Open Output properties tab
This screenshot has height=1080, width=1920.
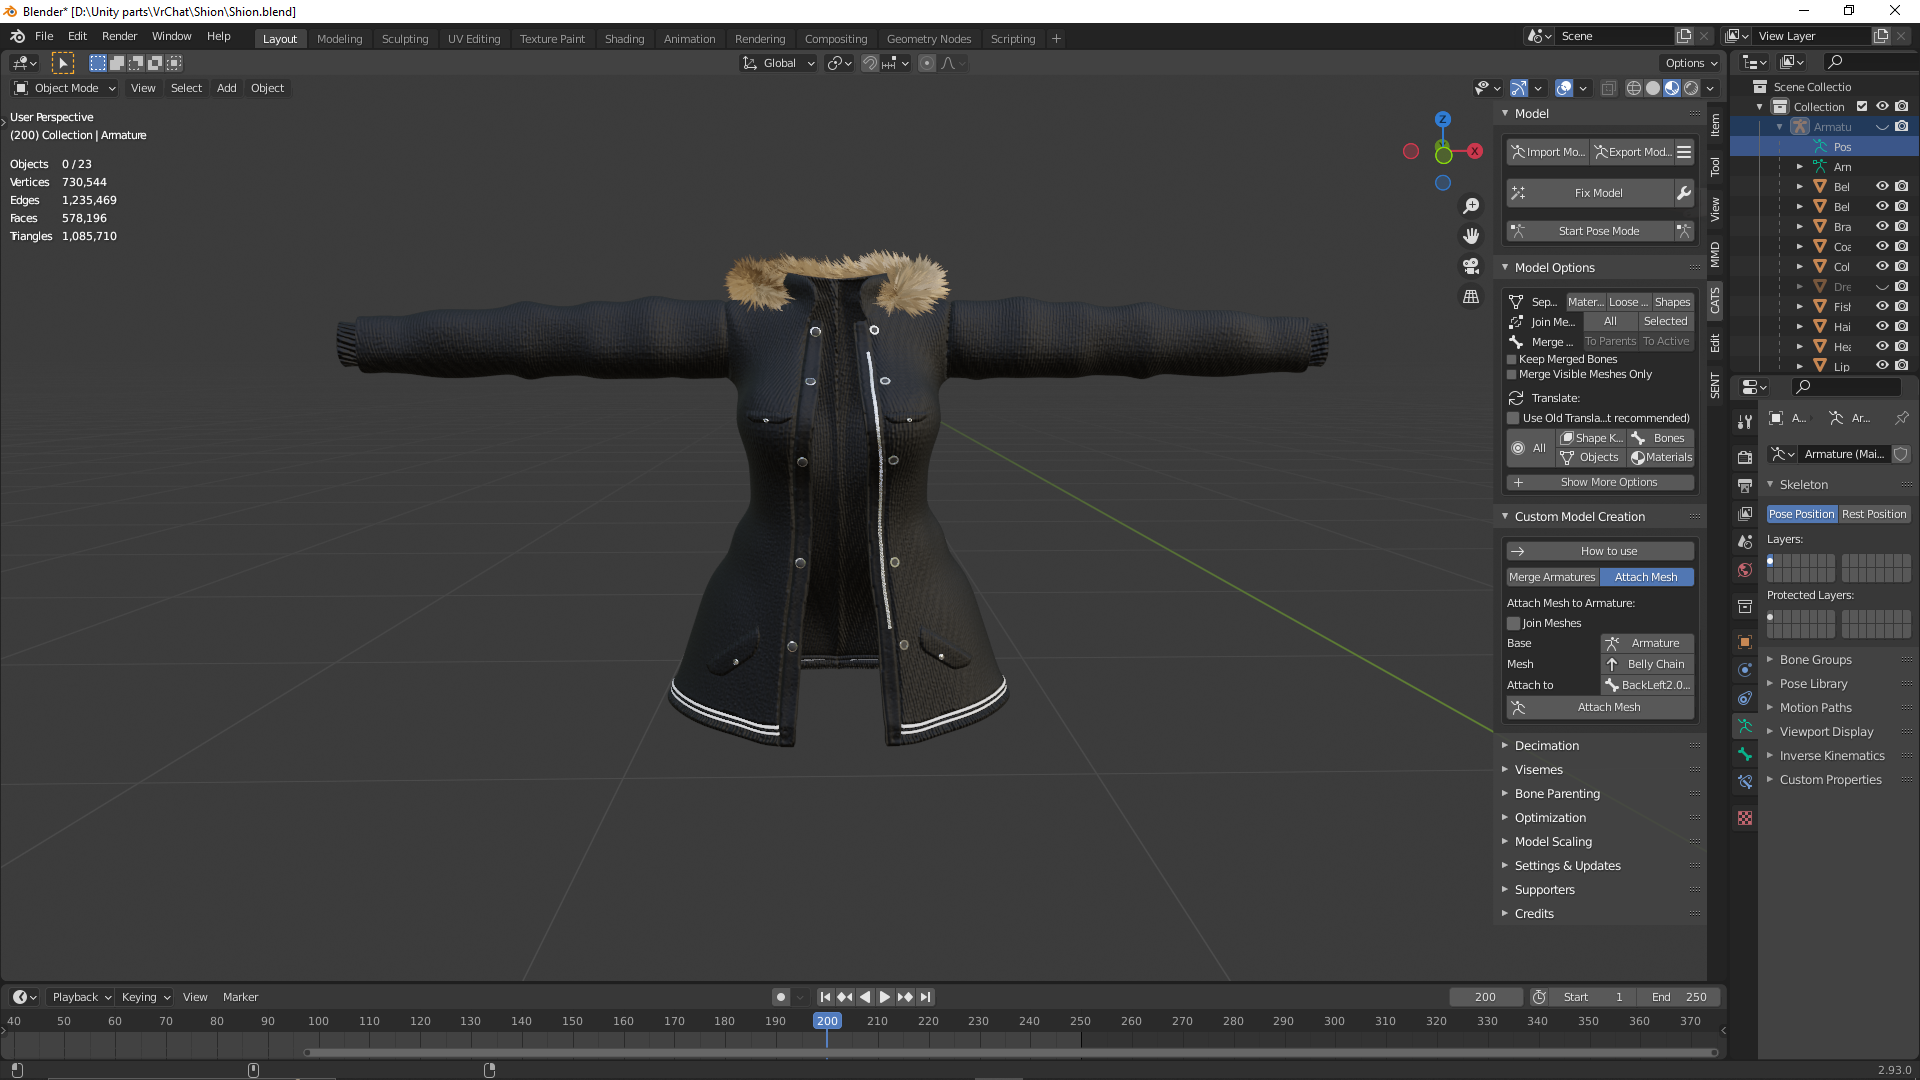point(1745,485)
